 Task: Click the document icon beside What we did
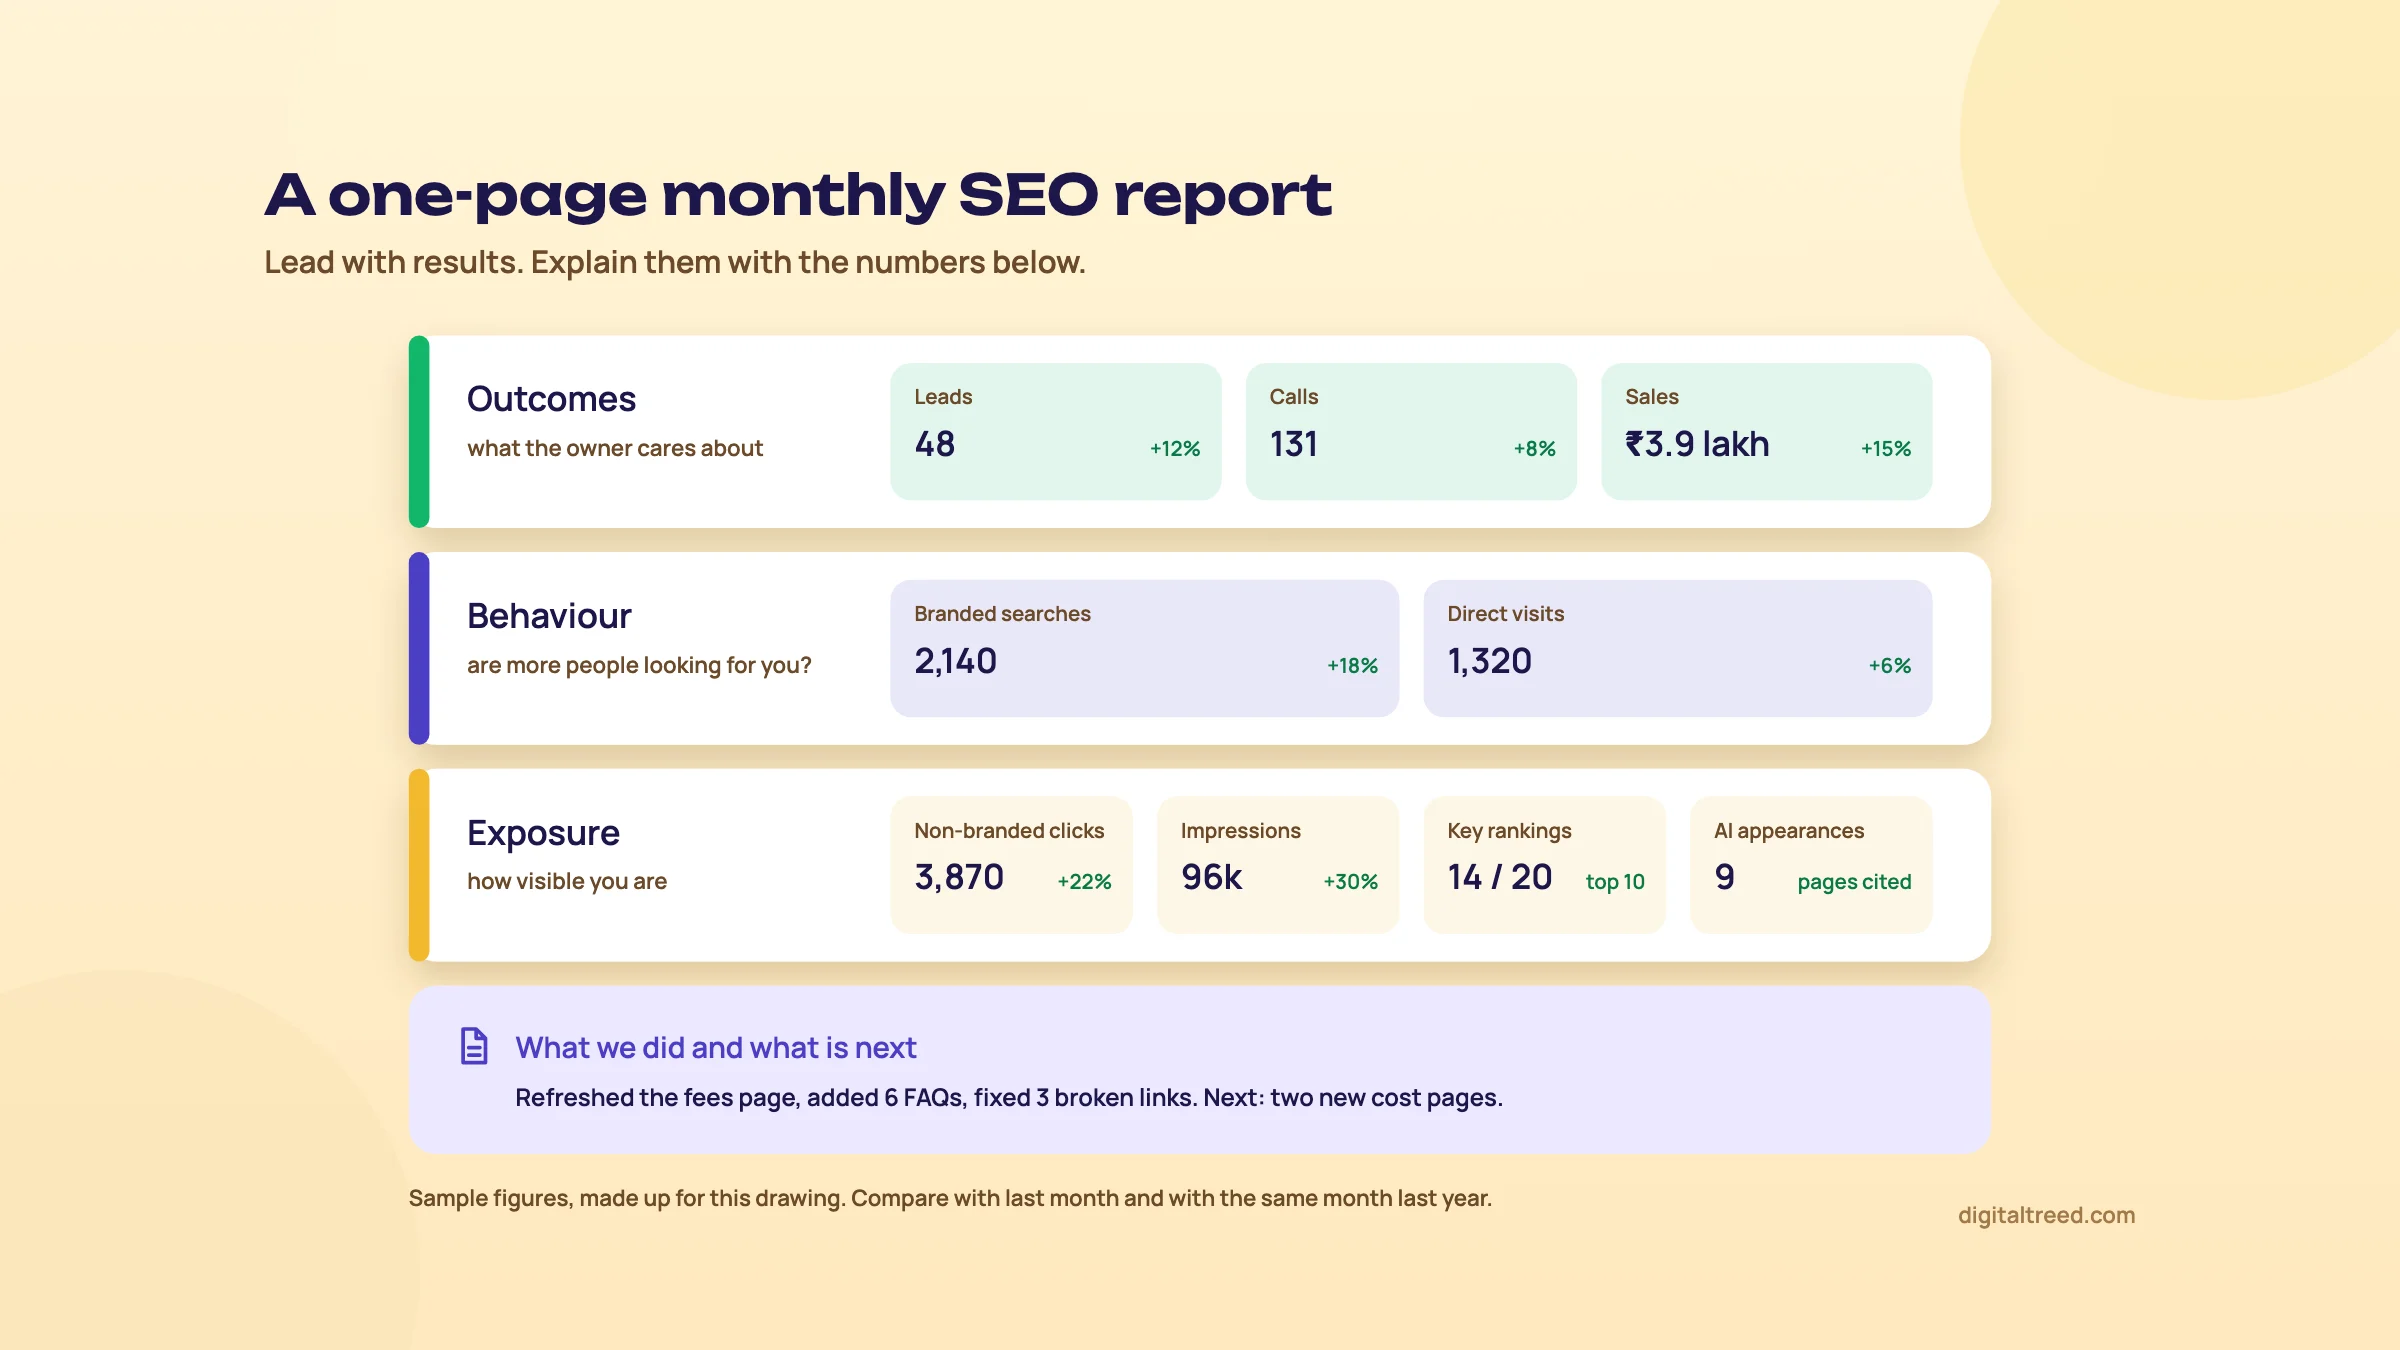point(474,1046)
